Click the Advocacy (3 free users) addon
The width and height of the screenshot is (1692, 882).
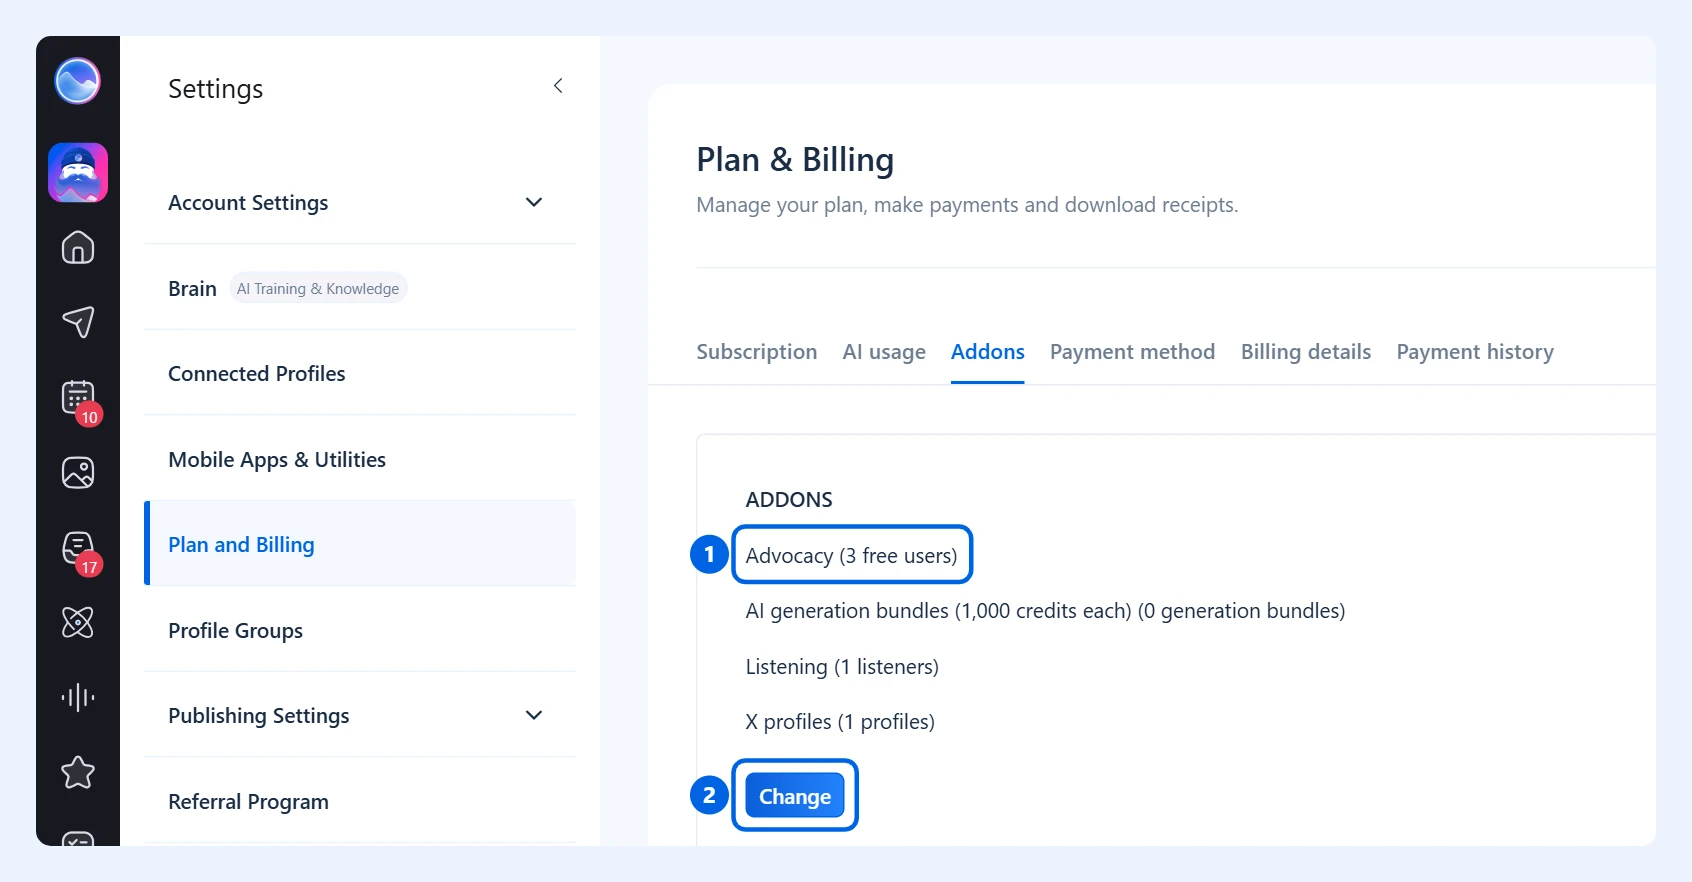[x=851, y=555]
